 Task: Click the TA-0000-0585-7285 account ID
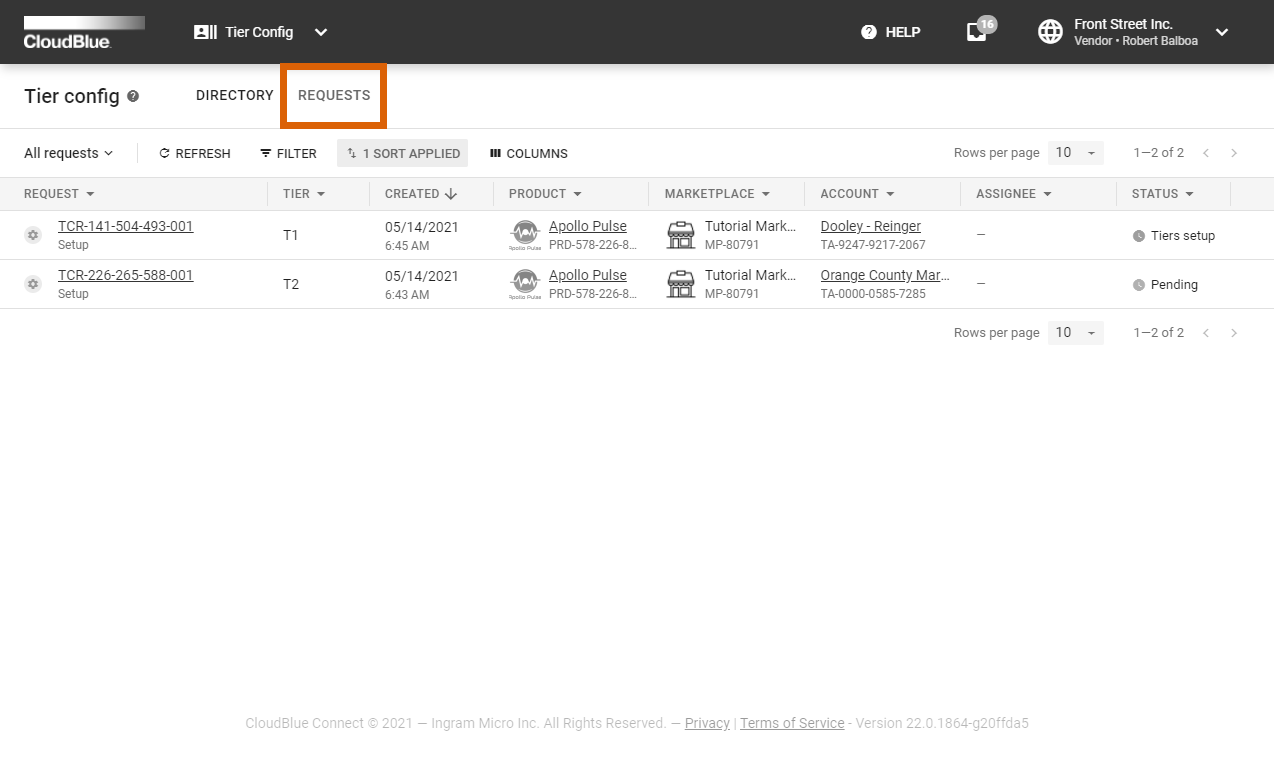873,294
